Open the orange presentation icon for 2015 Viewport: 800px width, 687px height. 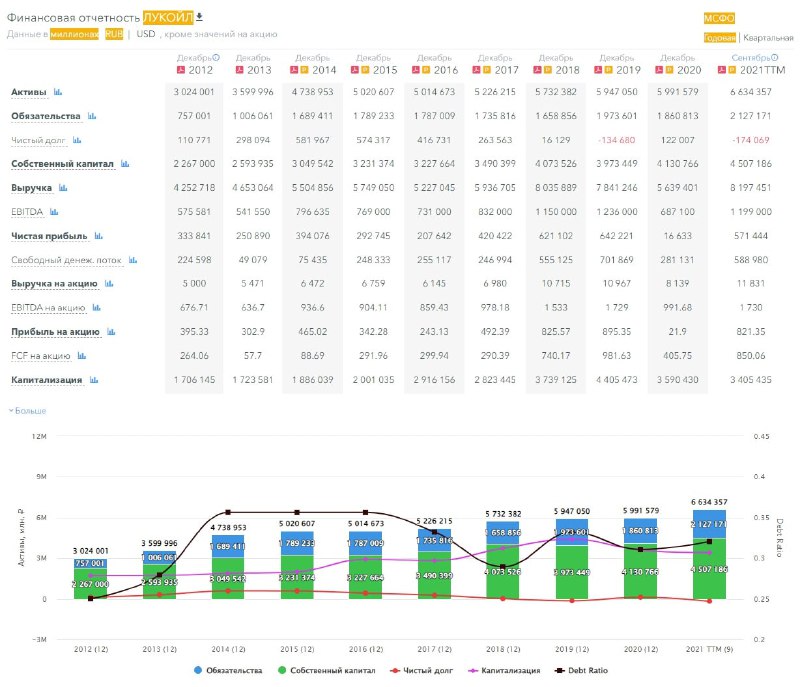coord(365,69)
